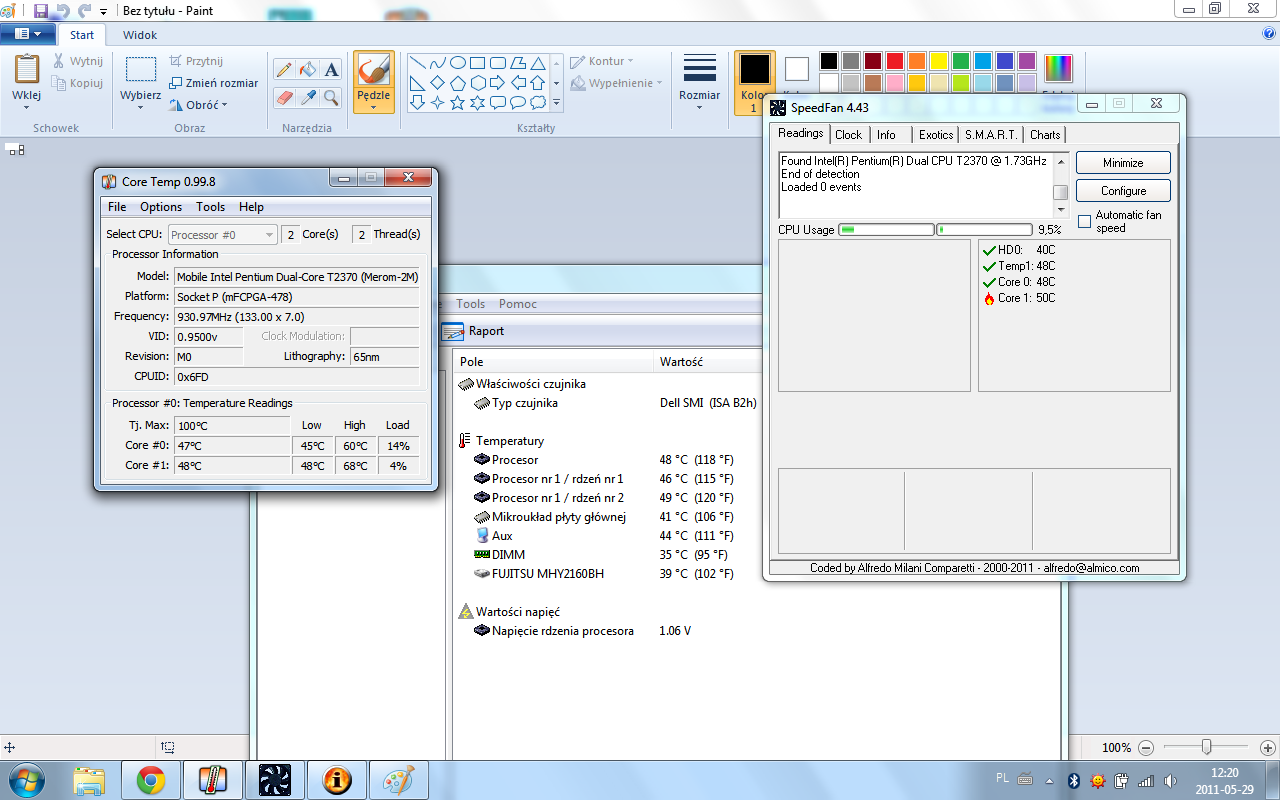Click the Windows Start orb

coord(25,779)
